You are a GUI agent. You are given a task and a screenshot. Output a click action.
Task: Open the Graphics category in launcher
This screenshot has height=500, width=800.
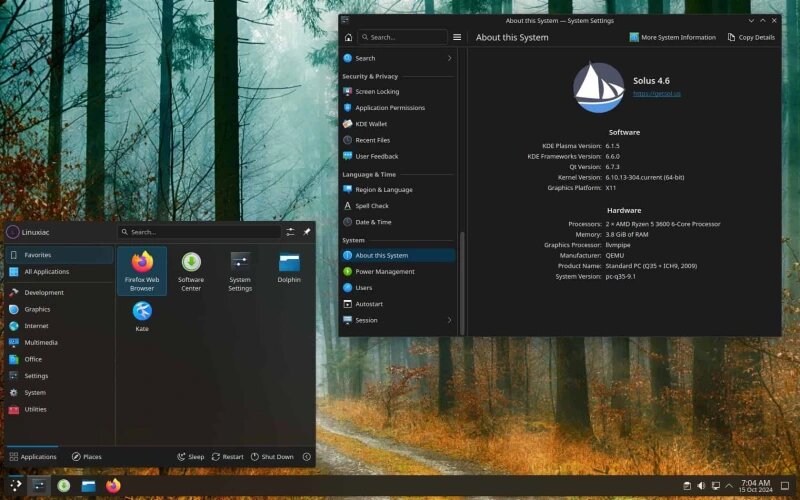pos(60,309)
